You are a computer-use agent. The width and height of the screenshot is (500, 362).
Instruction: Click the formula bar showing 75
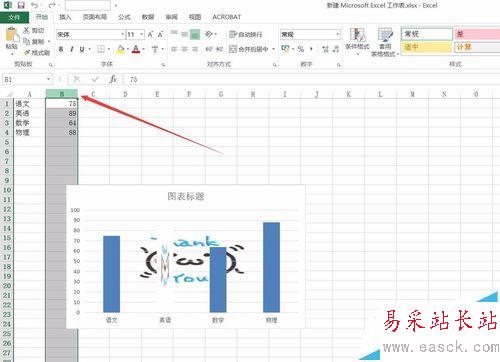312,79
